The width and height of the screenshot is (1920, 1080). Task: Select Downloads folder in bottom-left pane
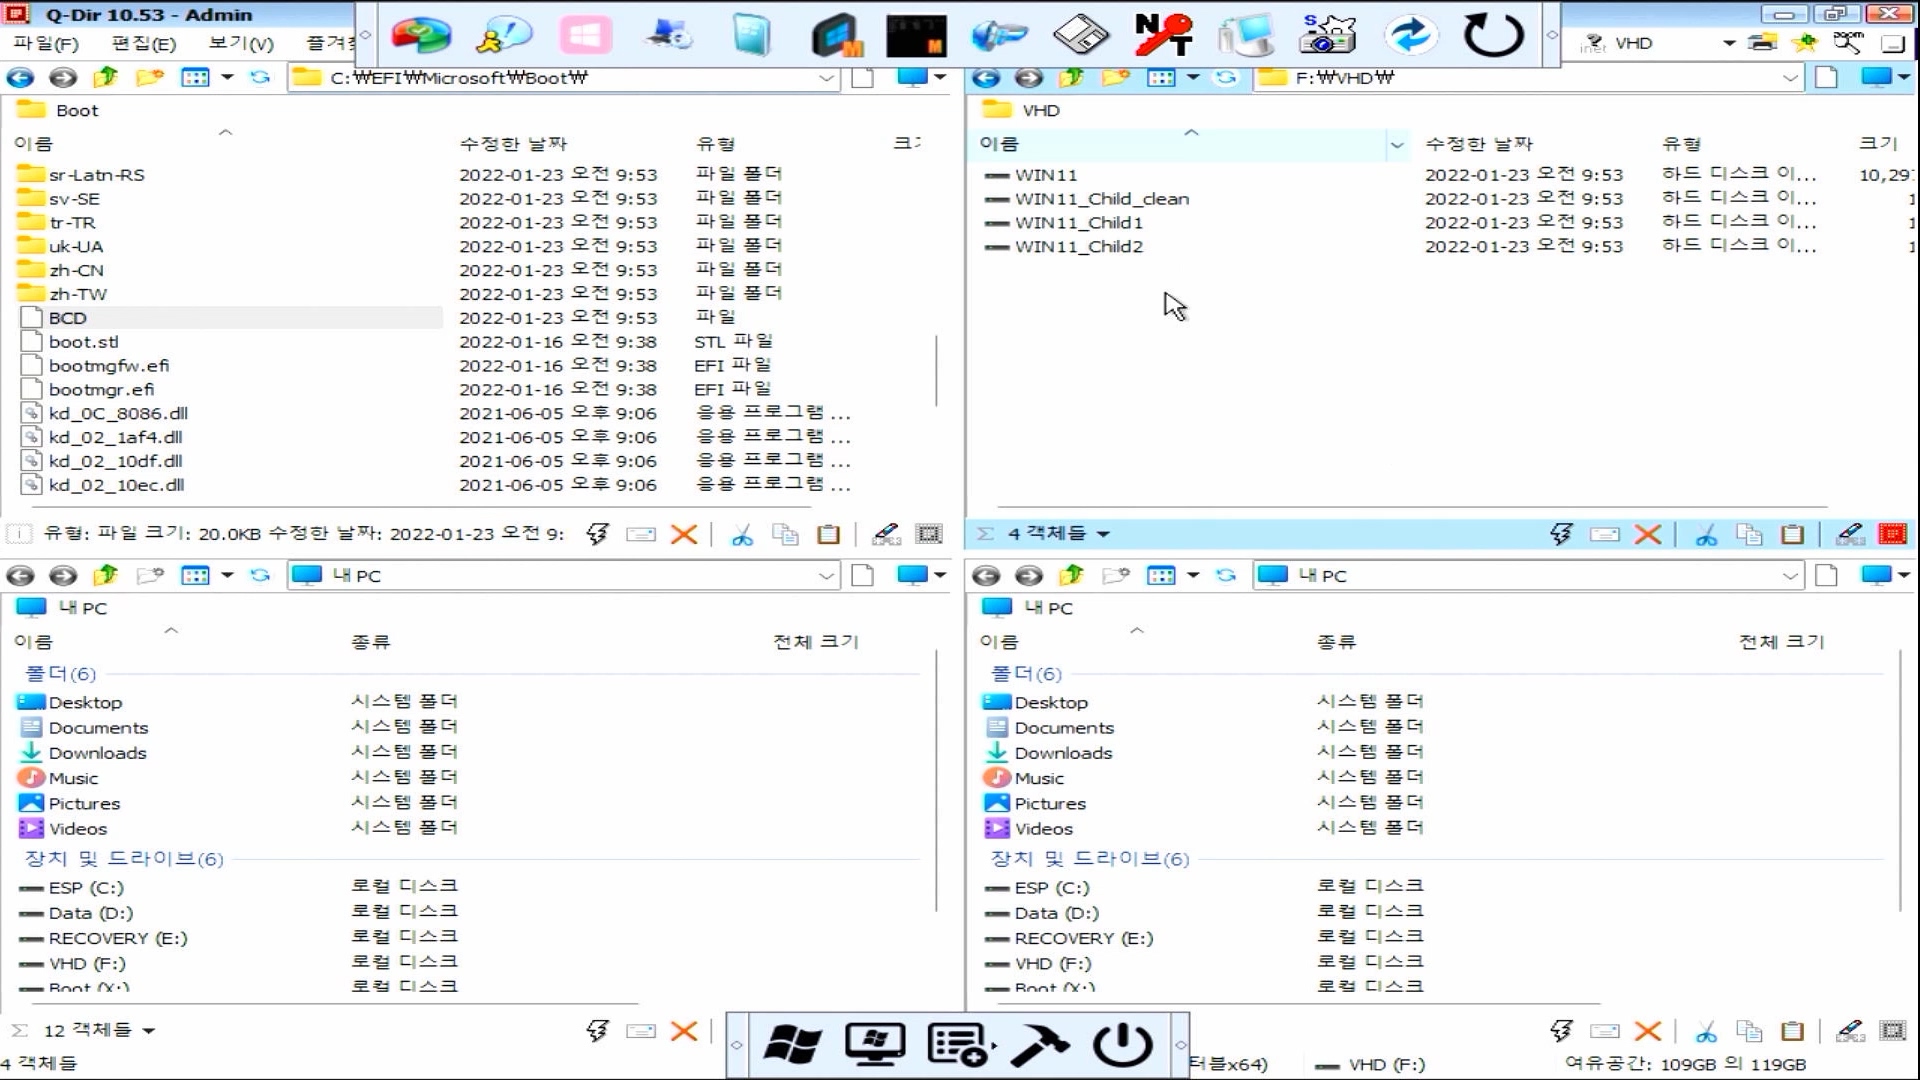pos(97,753)
